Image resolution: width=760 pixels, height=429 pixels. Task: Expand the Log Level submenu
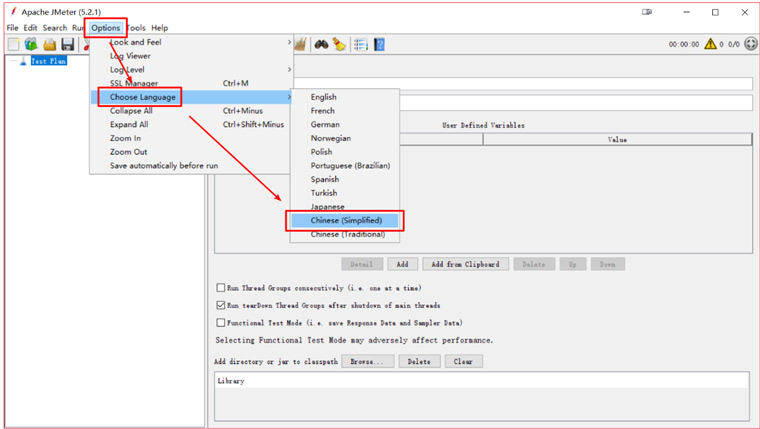pos(191,69)
